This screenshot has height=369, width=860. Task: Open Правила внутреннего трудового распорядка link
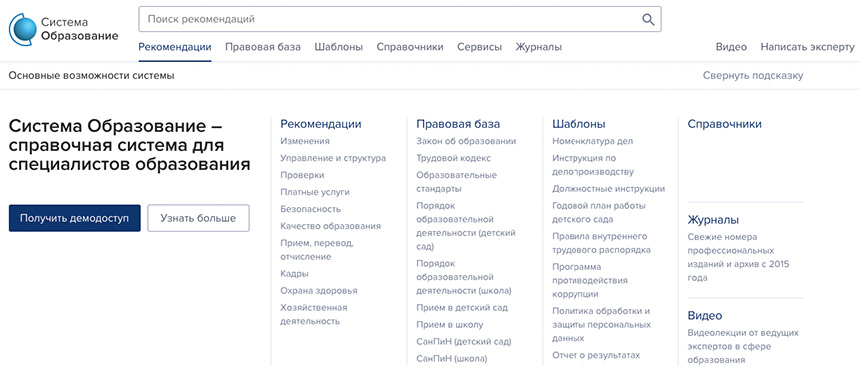click(x=602, y=243)
